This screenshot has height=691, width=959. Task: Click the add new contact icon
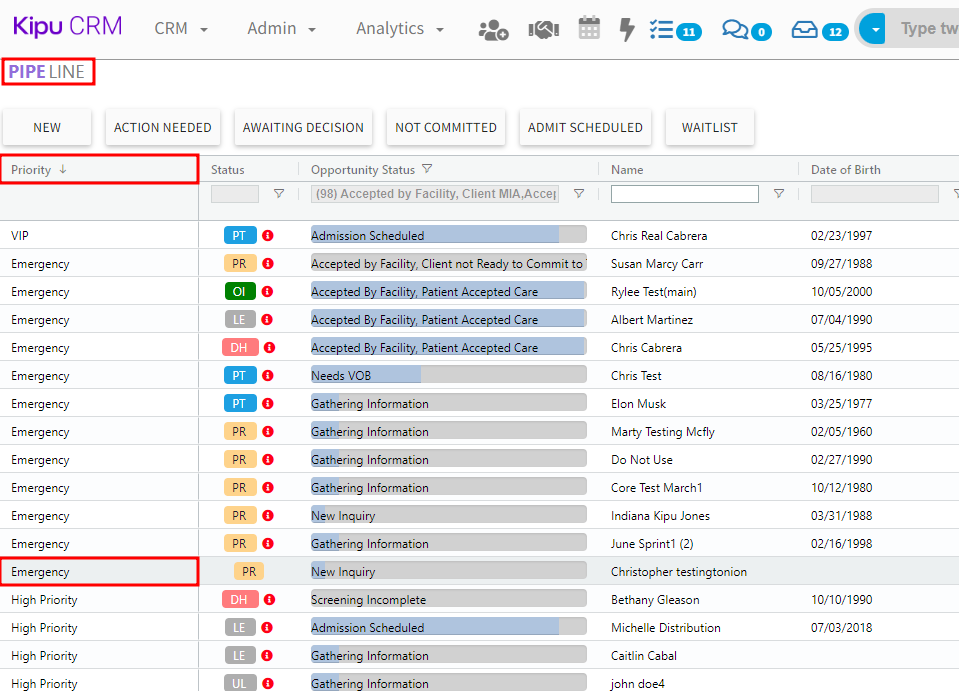[x=493, y=29]
